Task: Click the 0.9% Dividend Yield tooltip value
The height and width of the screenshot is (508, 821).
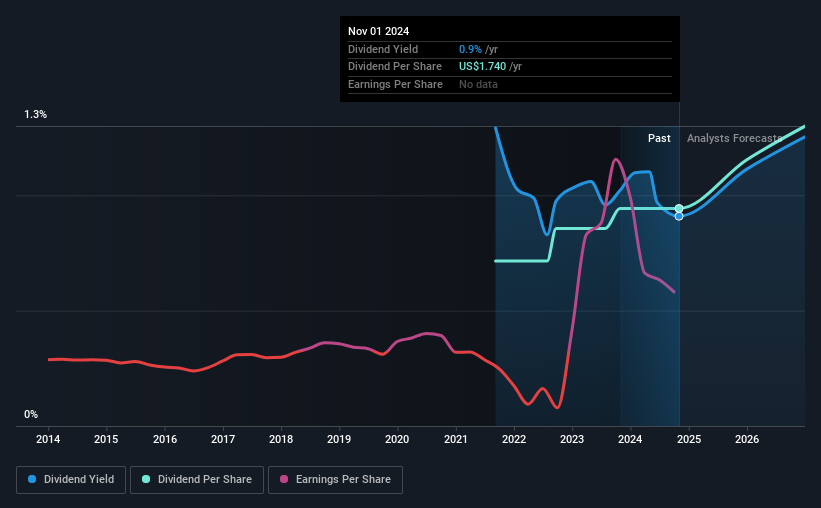Action: point(470,49)
